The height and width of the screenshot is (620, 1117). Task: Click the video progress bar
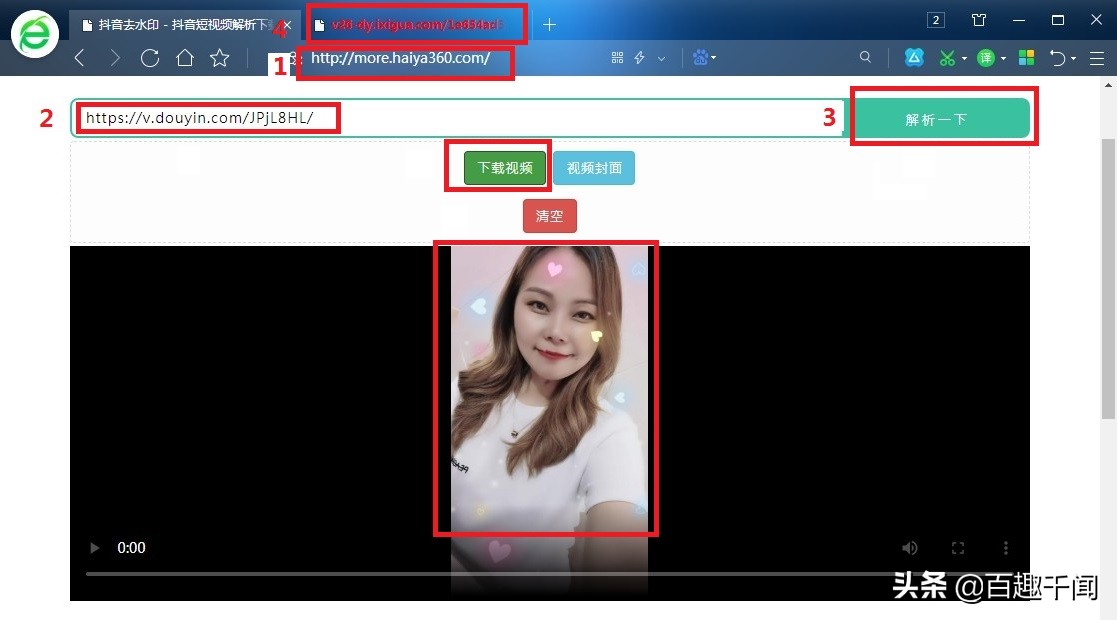(548, 573)
